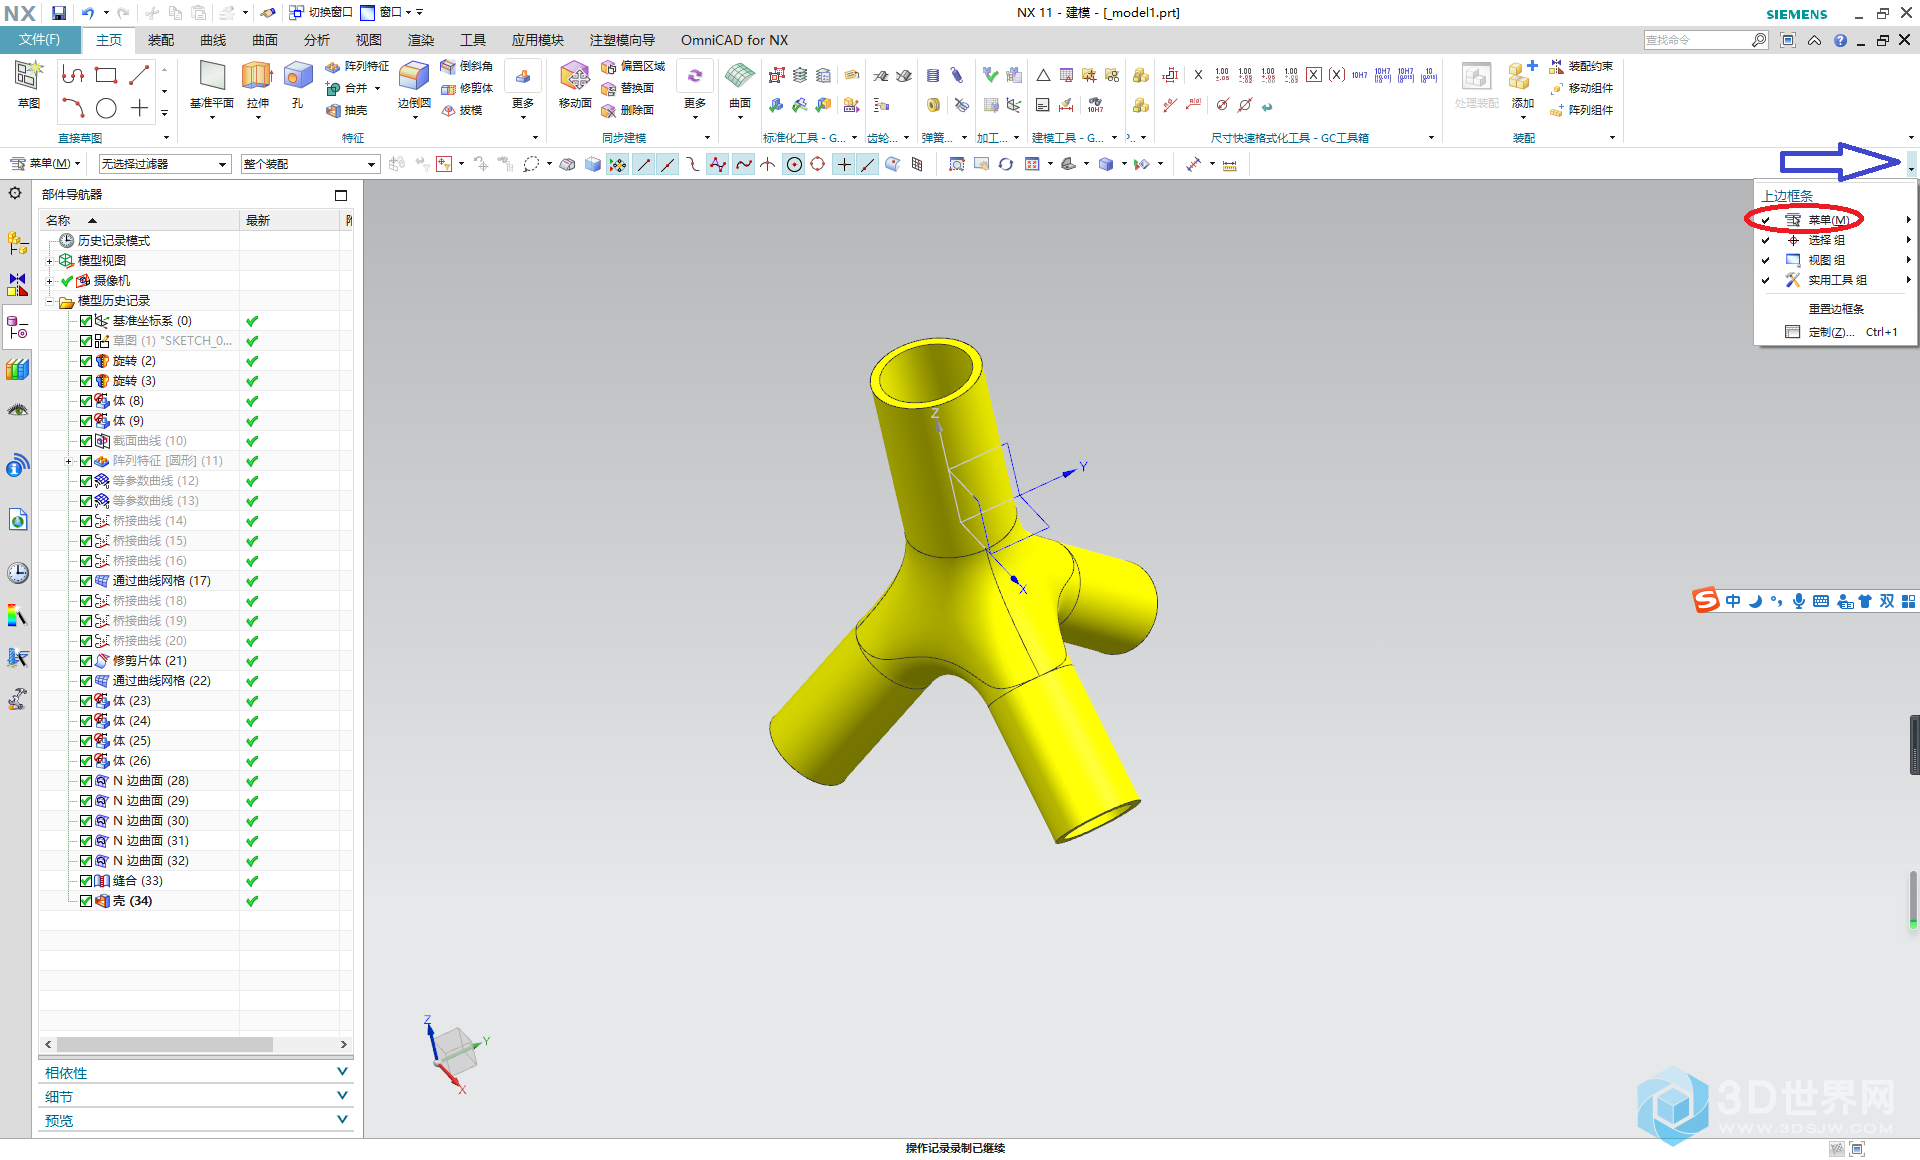
Task: Click the 阵列组件 pattern component tool
Action: [1581, 110]
